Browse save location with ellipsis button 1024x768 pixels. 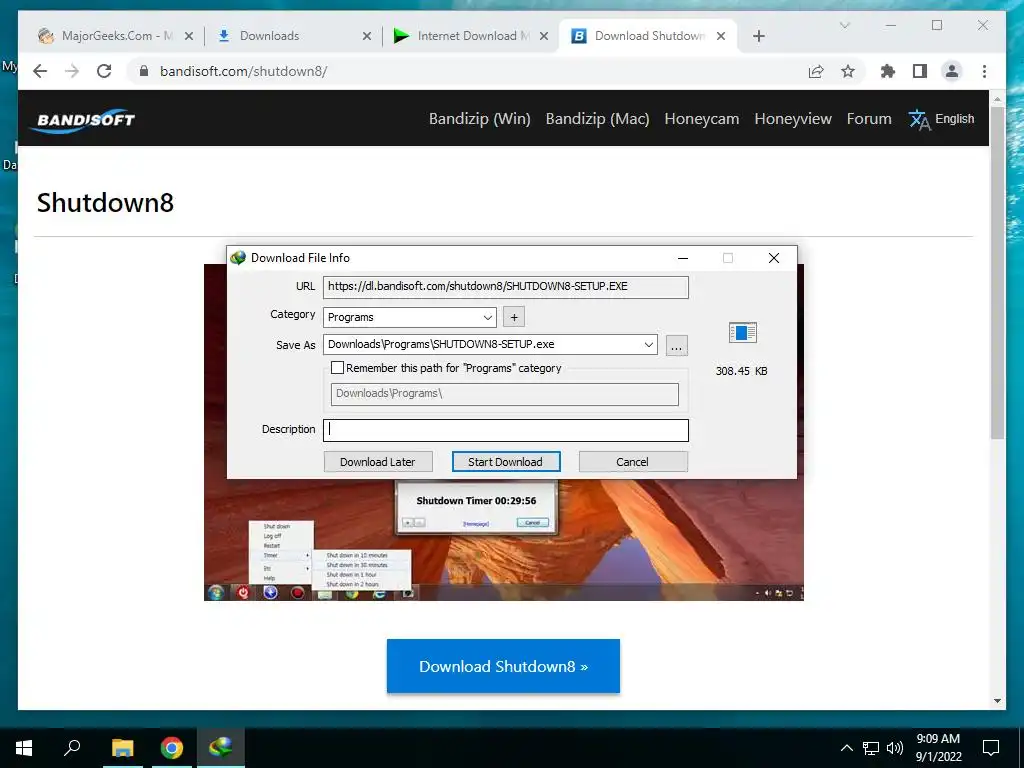[677, 345]
